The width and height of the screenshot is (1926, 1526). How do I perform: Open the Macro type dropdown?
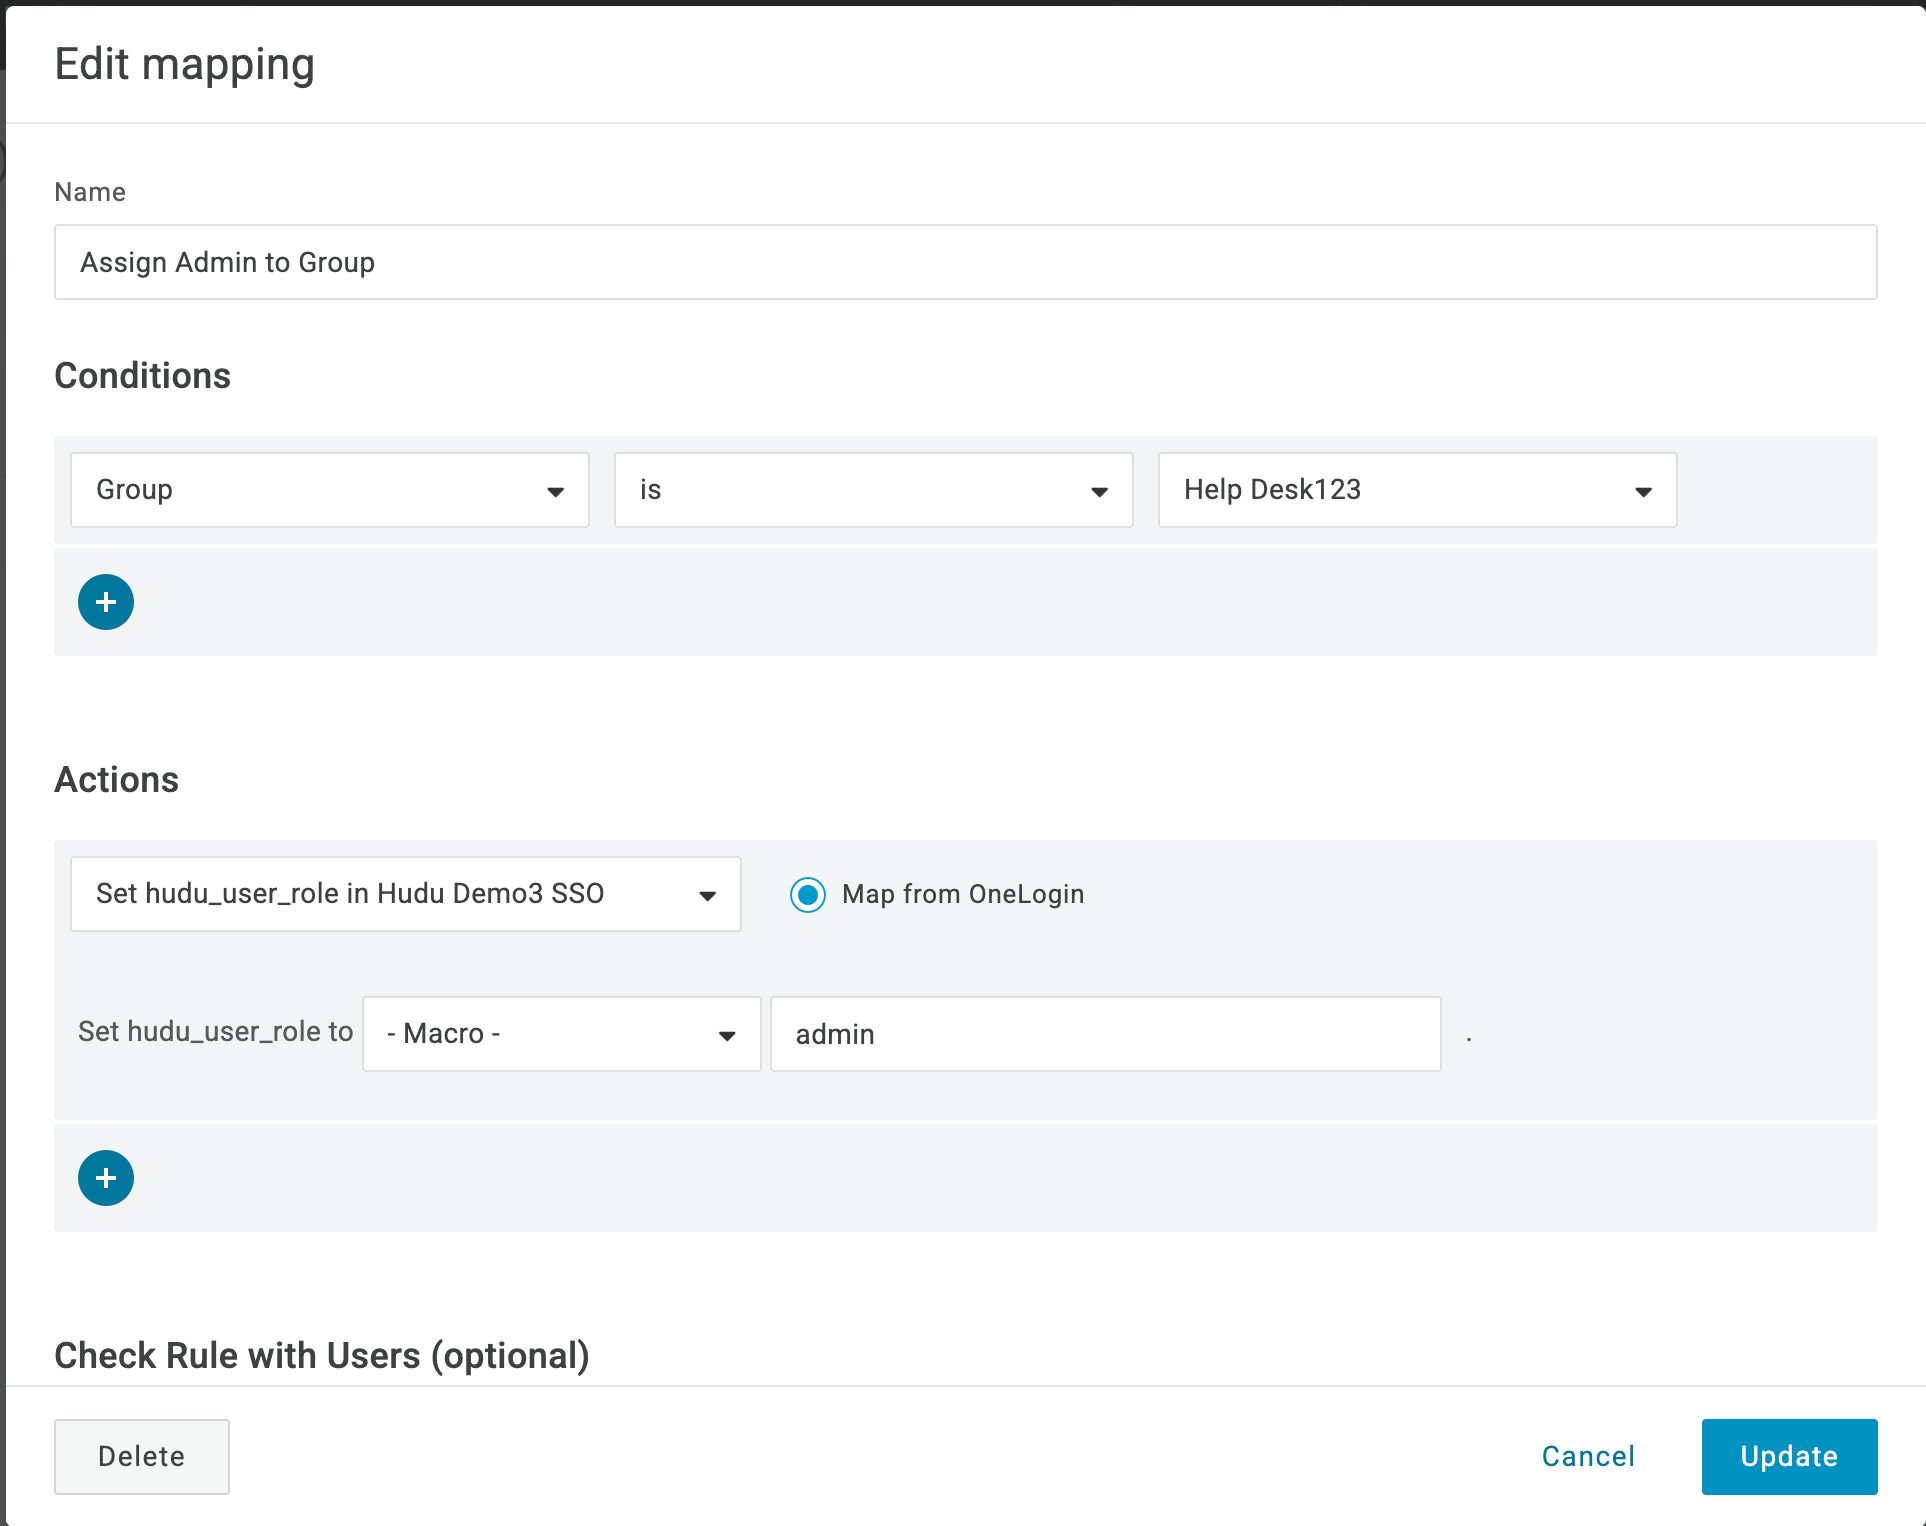point(562,1034)
